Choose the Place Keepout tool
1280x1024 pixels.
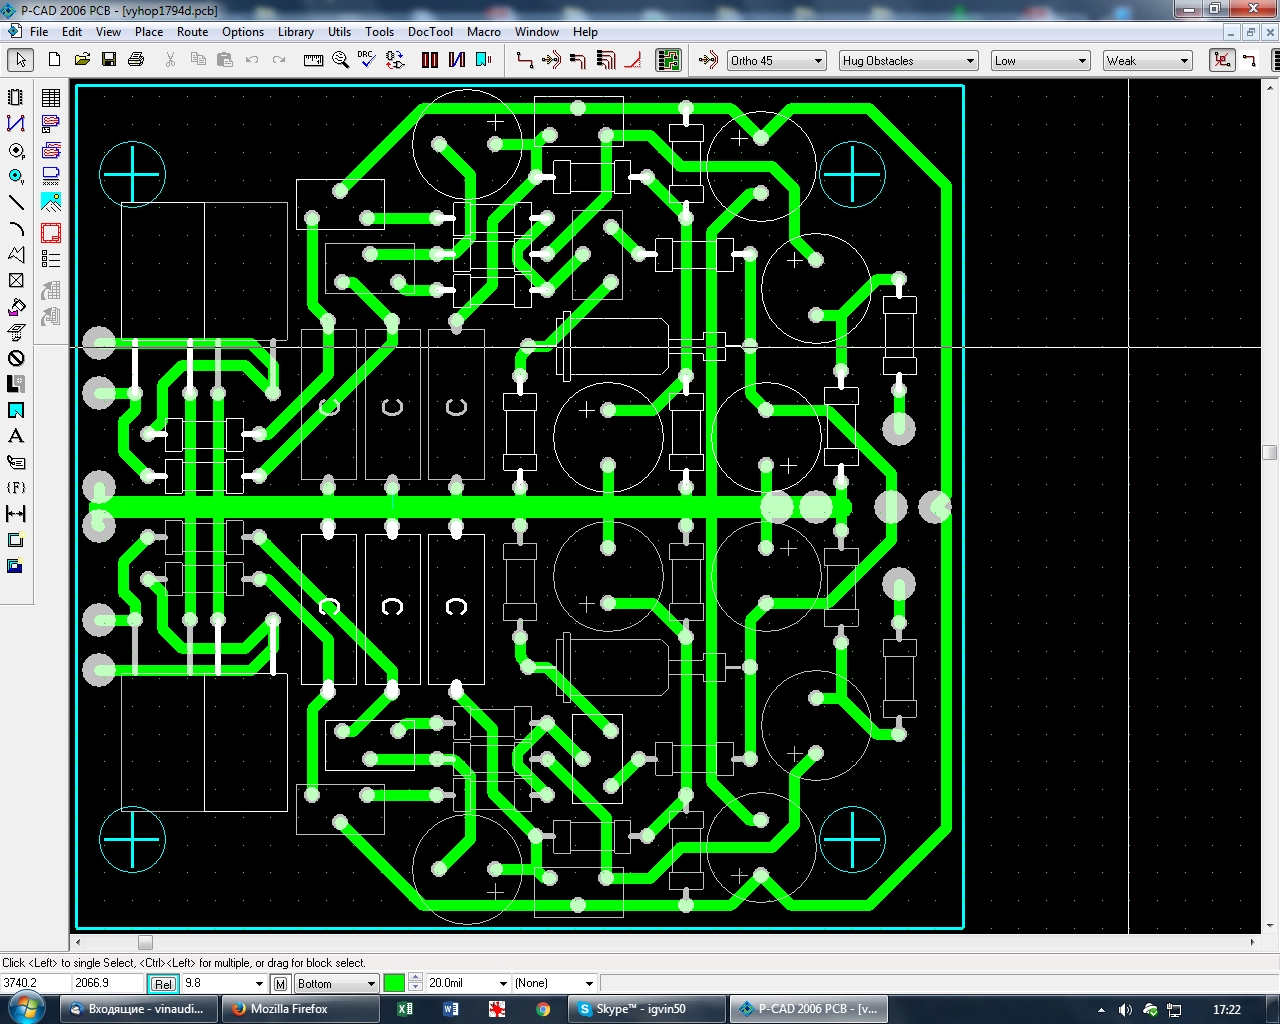click(16, 358)
